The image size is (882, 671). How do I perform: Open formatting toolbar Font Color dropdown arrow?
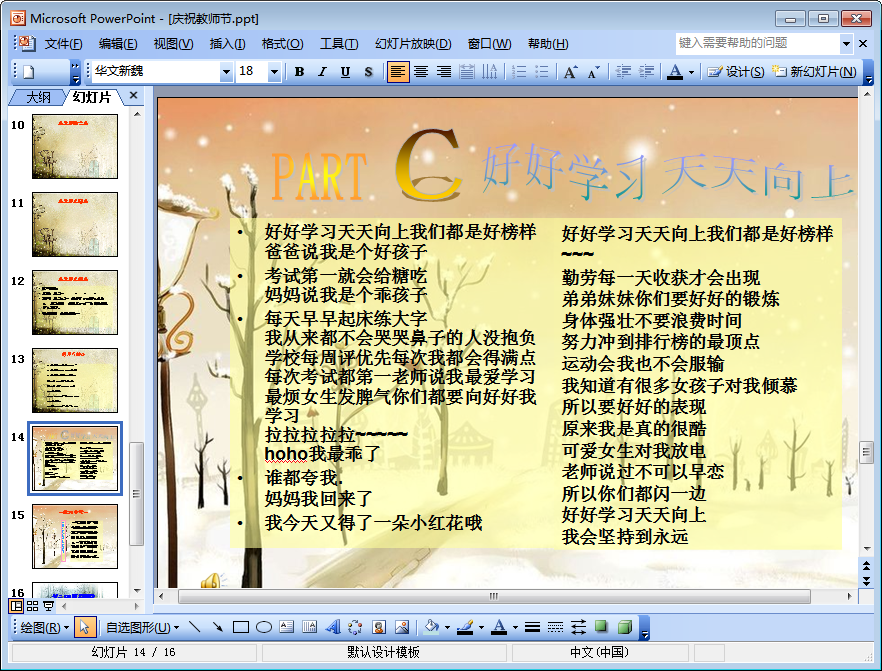click(691, 73)
